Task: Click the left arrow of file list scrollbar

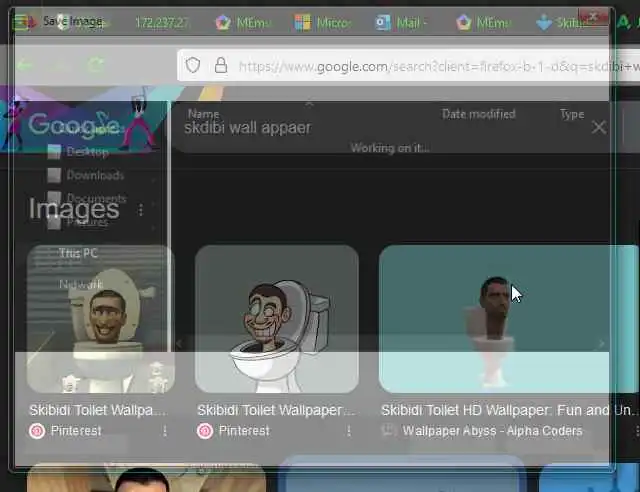Action: [x=179, y=344]
